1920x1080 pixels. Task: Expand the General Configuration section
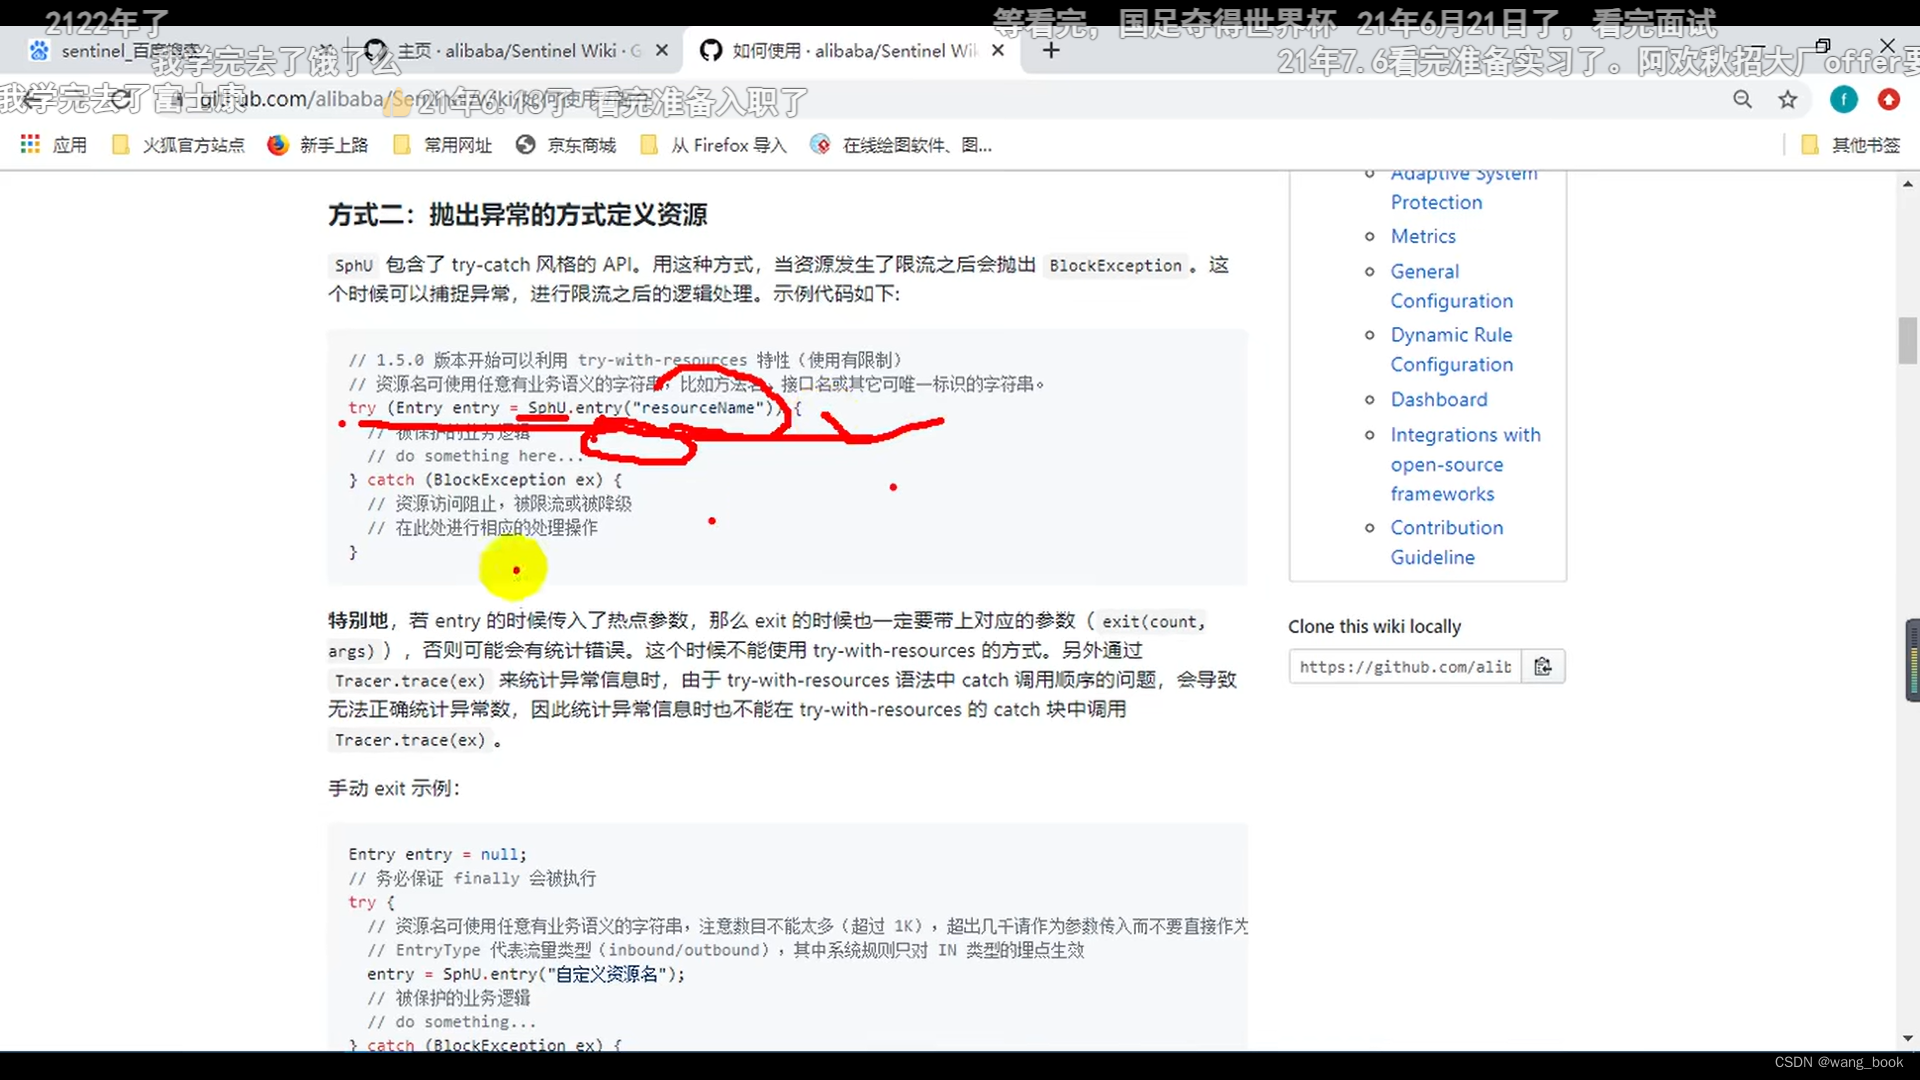click(x=1451, y=285)
